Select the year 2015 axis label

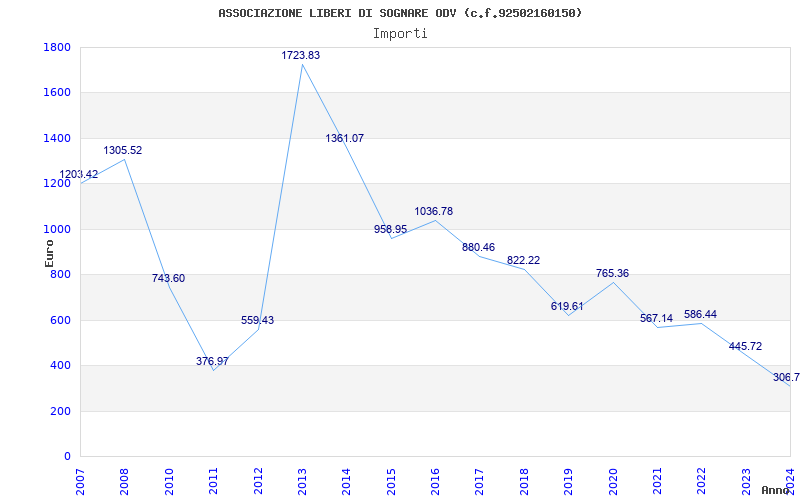point(391,482)
